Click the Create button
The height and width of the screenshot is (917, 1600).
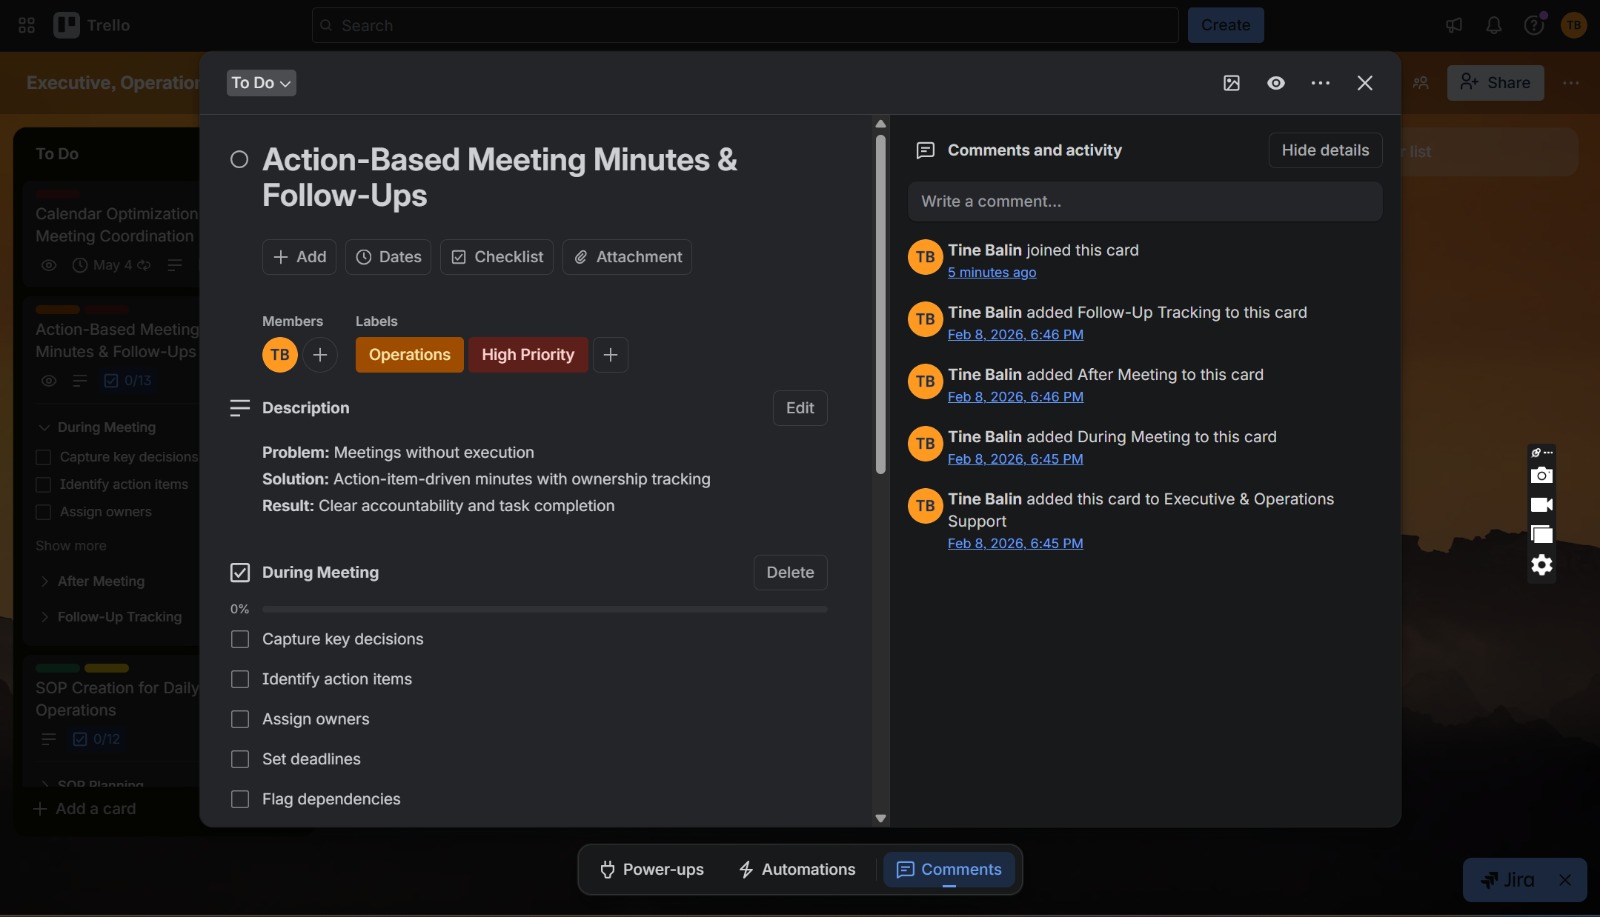coord(1226,25)
